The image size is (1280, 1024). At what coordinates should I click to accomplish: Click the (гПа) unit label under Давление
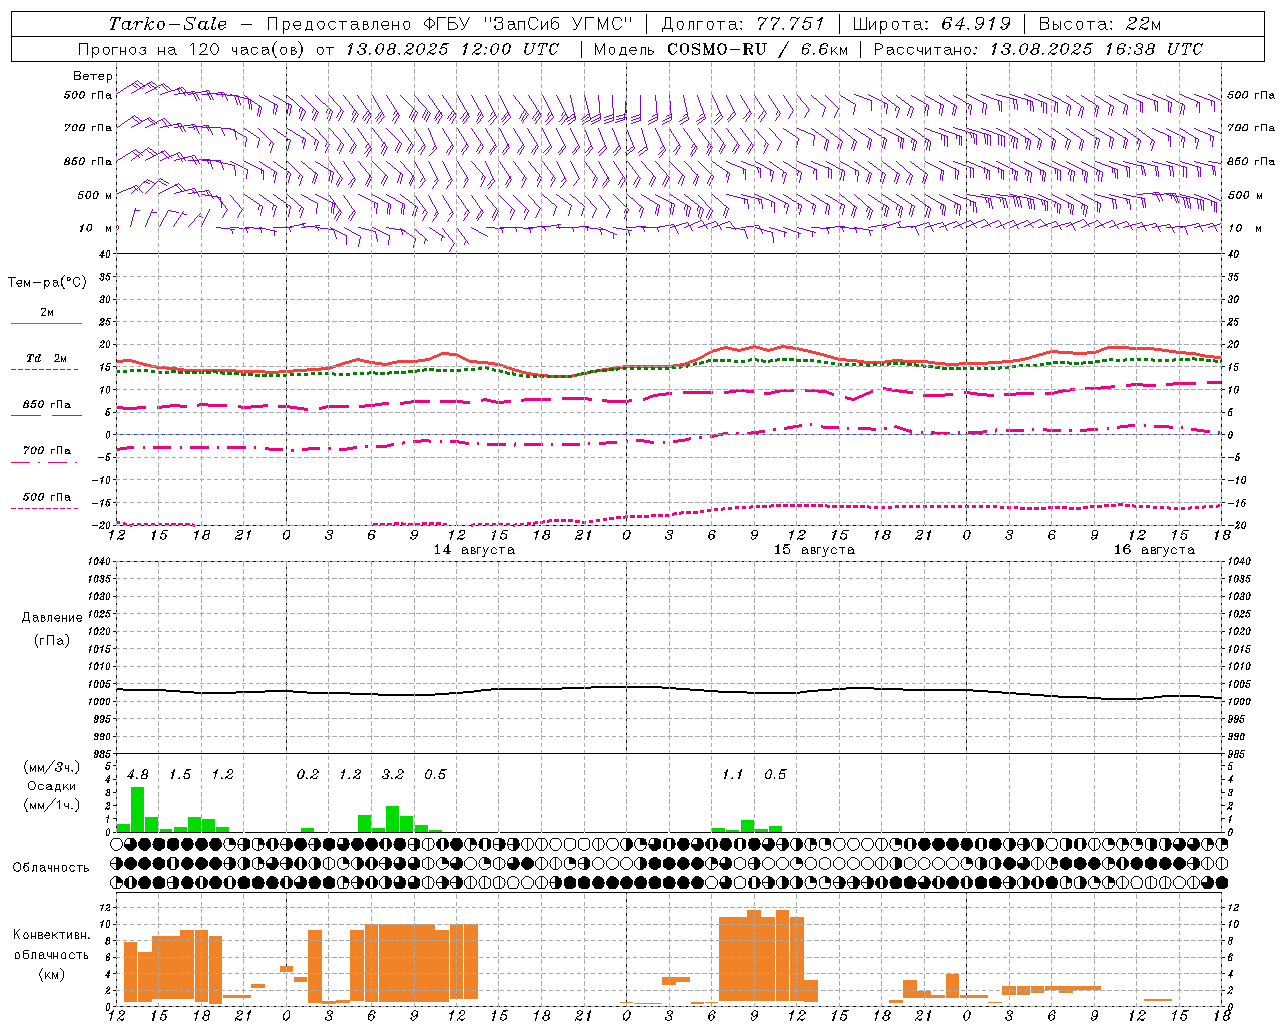[x=52, y=640]
